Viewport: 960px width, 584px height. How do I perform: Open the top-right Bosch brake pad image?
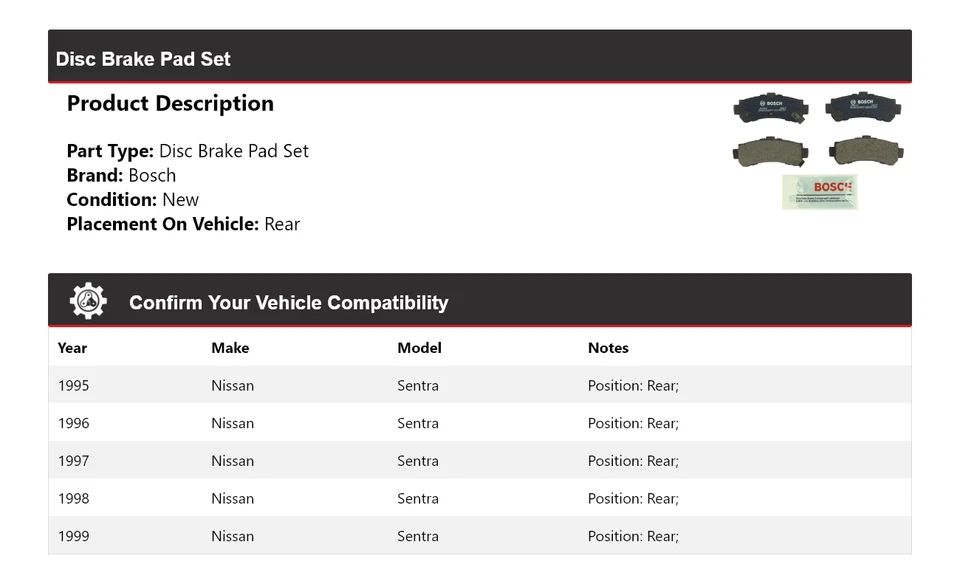[863, 107]
